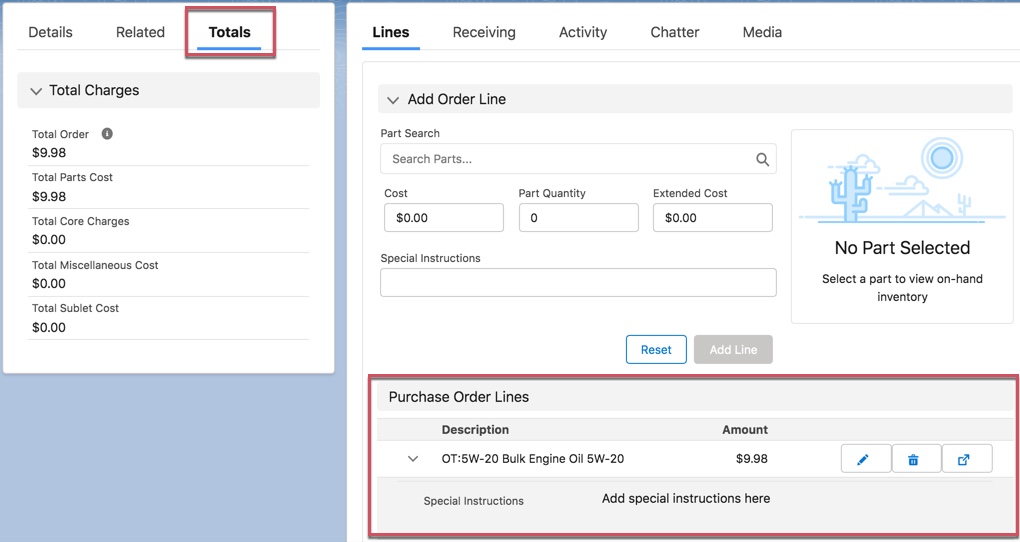This screenshot has width=1020, height=542.
Task: Open the Receiving tab
Action: [484, 32]
